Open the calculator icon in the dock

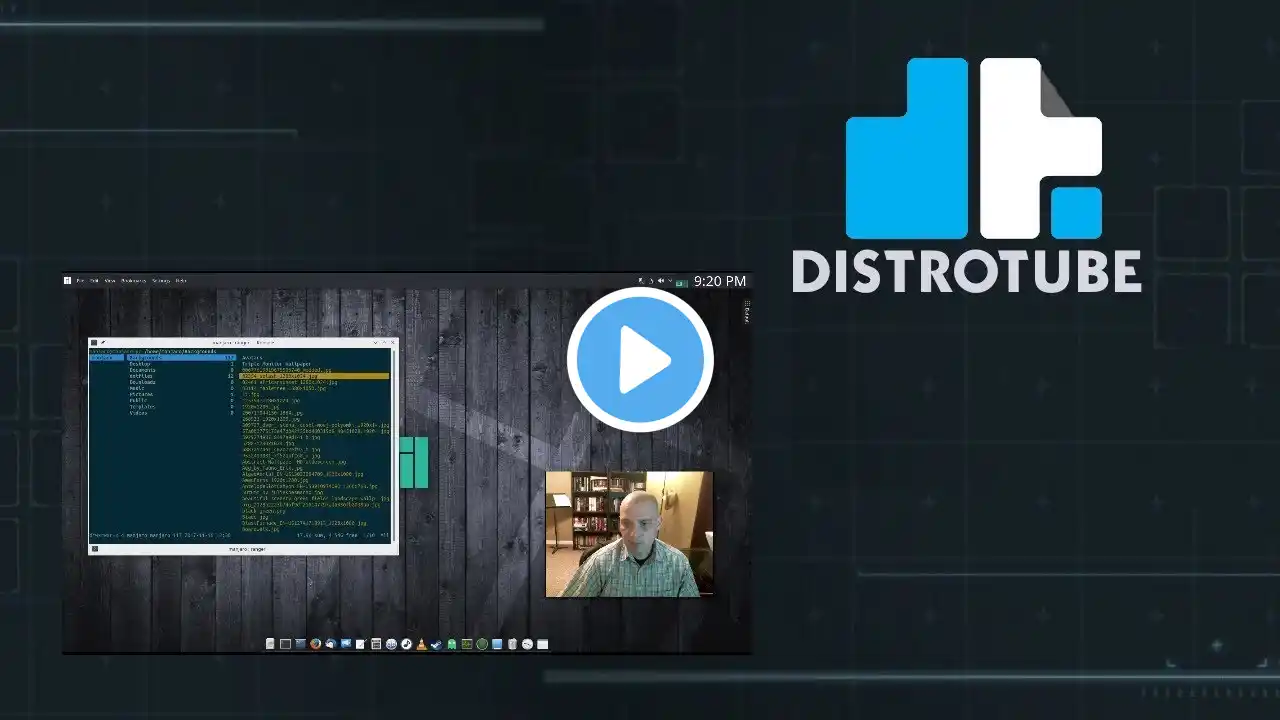(376, 644)
